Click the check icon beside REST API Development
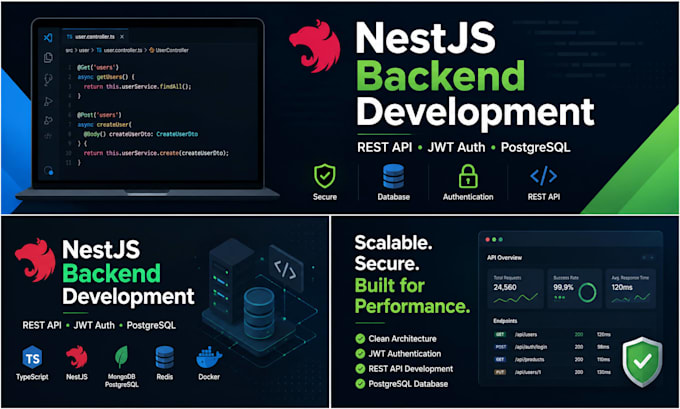Image resolution: width=680 pixels, height=409 pixels. point(360,369)
